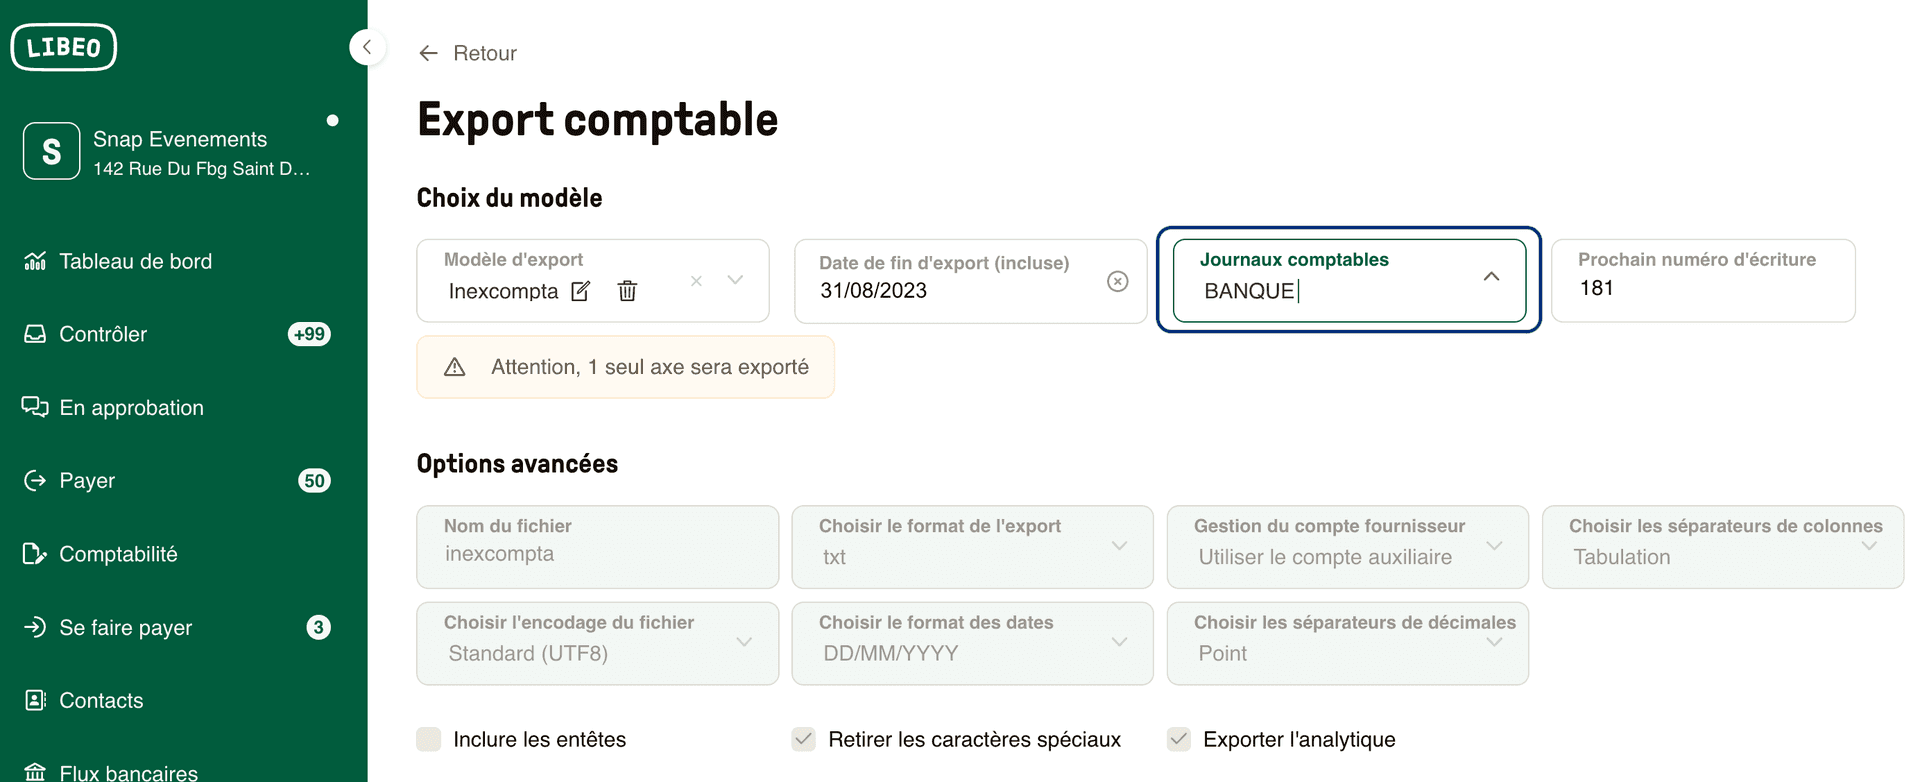Open the Choisir les séparateurs de colonnes dropdown
Image resolution: width=1920 pixels, height=782 pixels.
tap(1870, 546)
